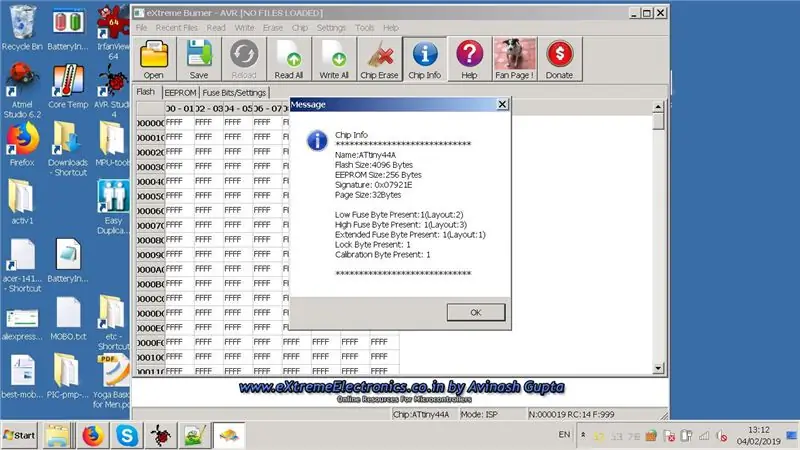Click the Fan Page dog picture icon
This screenshot has height=450, width=800.
coord(514,59)
